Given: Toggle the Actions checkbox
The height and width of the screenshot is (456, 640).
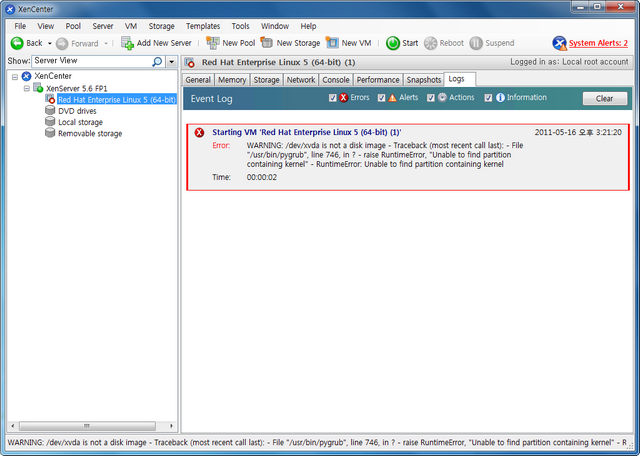Looking at the screenshot, I should click(431, 98).
